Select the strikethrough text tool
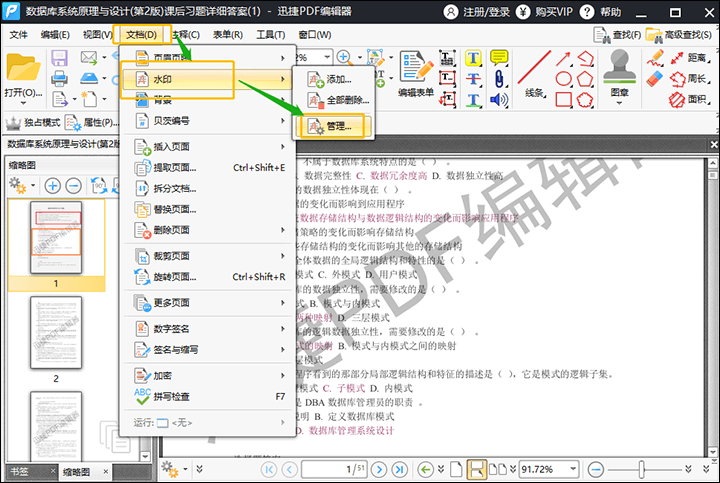 473,79
